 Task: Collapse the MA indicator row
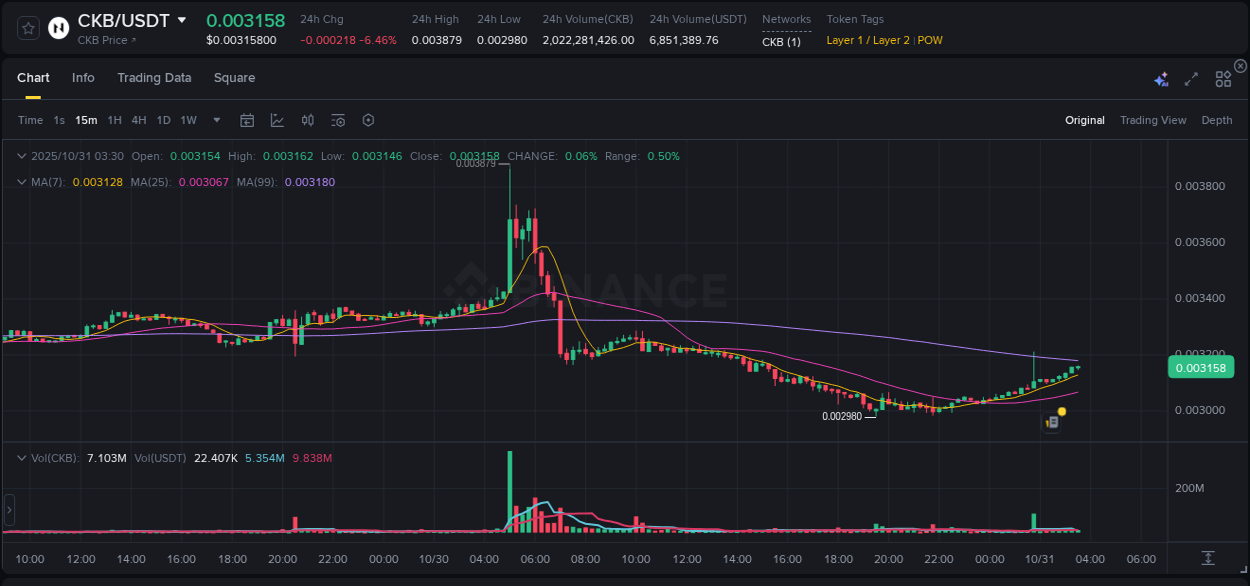[22, 182]
